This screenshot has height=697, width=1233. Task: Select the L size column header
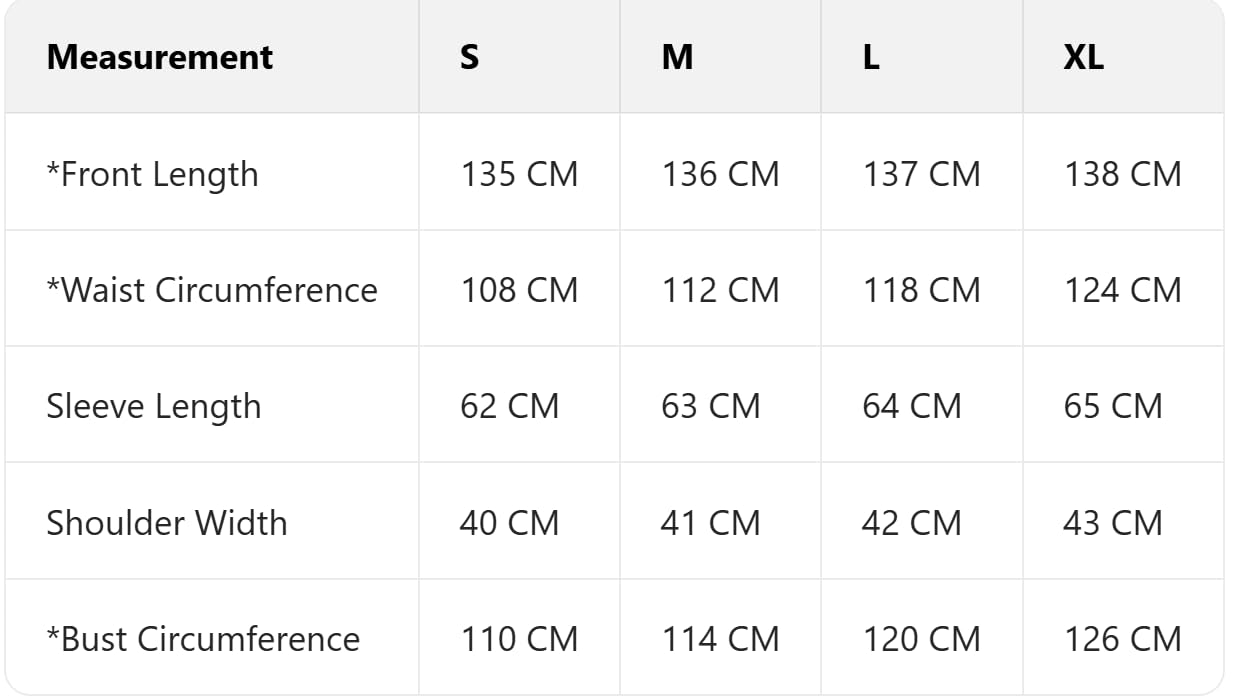pyautogui.click(x=871, y=57)
